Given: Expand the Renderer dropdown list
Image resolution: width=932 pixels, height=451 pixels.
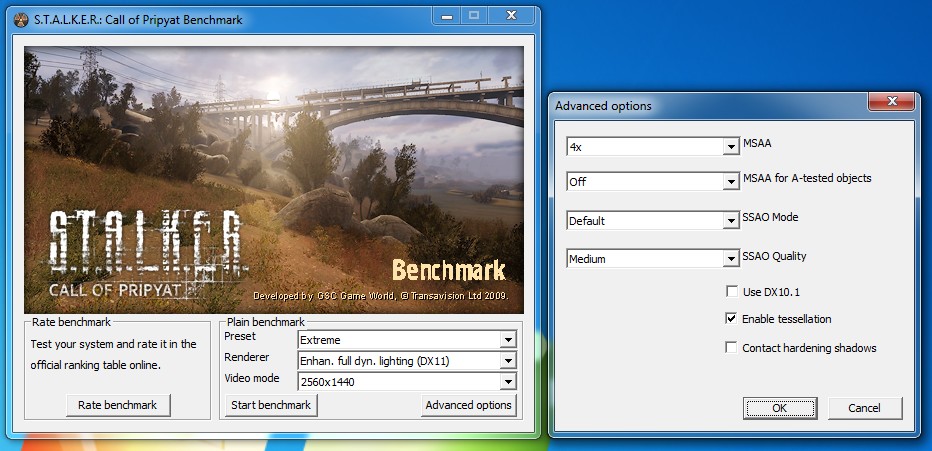Looking at the screenshot, I should pos(407,361).
